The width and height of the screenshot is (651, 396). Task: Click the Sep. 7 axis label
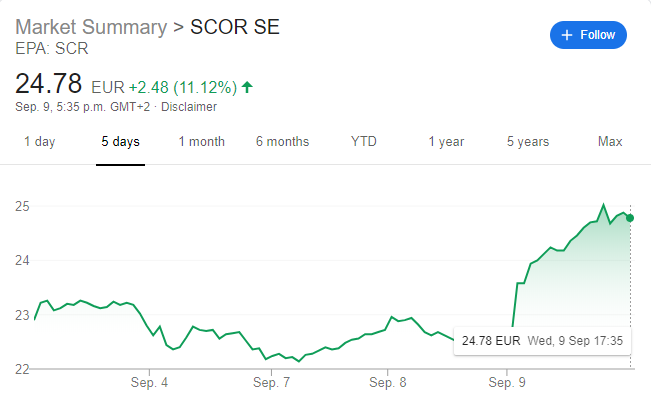(x=272, y=382)
